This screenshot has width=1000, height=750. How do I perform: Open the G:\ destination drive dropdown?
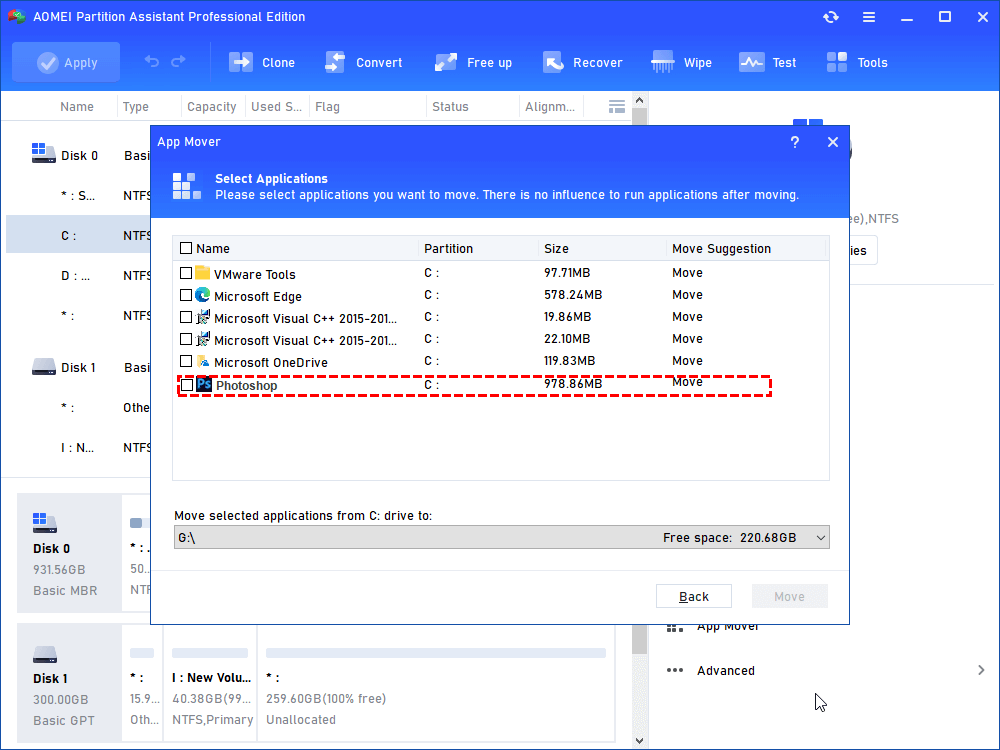click(x=820, y=538)
